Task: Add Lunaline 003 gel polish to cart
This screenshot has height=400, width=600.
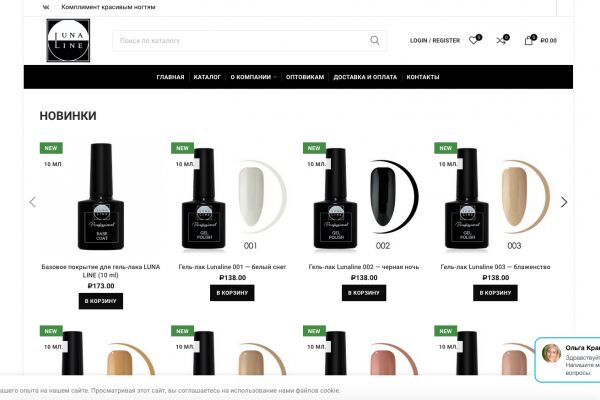Action: (495, 293)
